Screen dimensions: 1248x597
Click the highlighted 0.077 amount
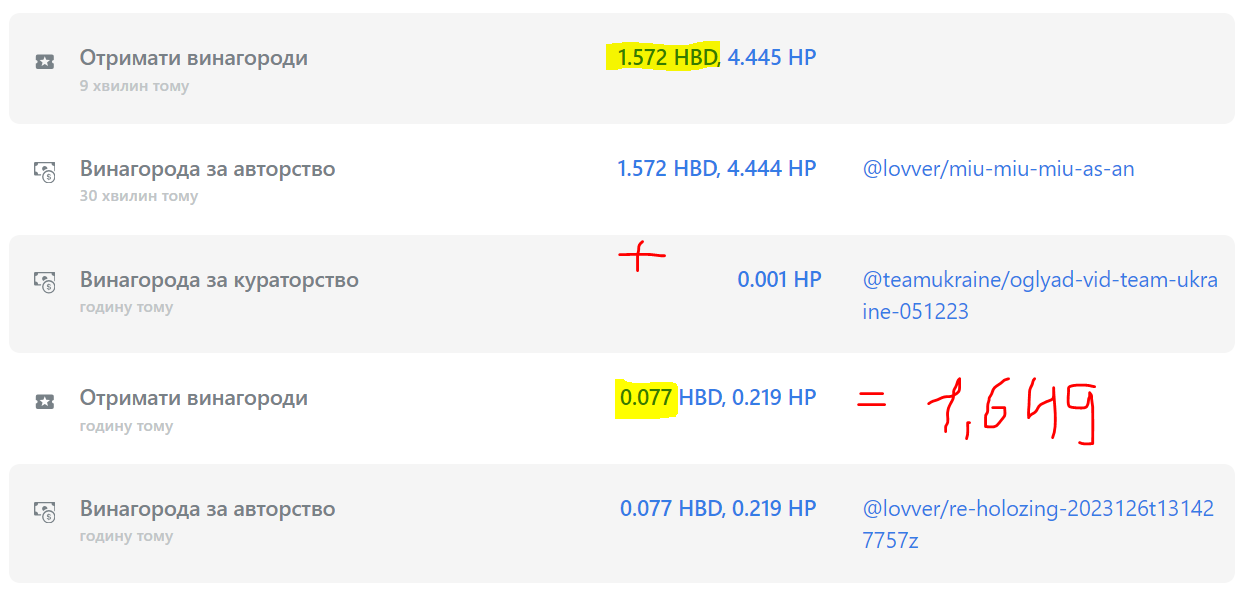pos(647,398)
